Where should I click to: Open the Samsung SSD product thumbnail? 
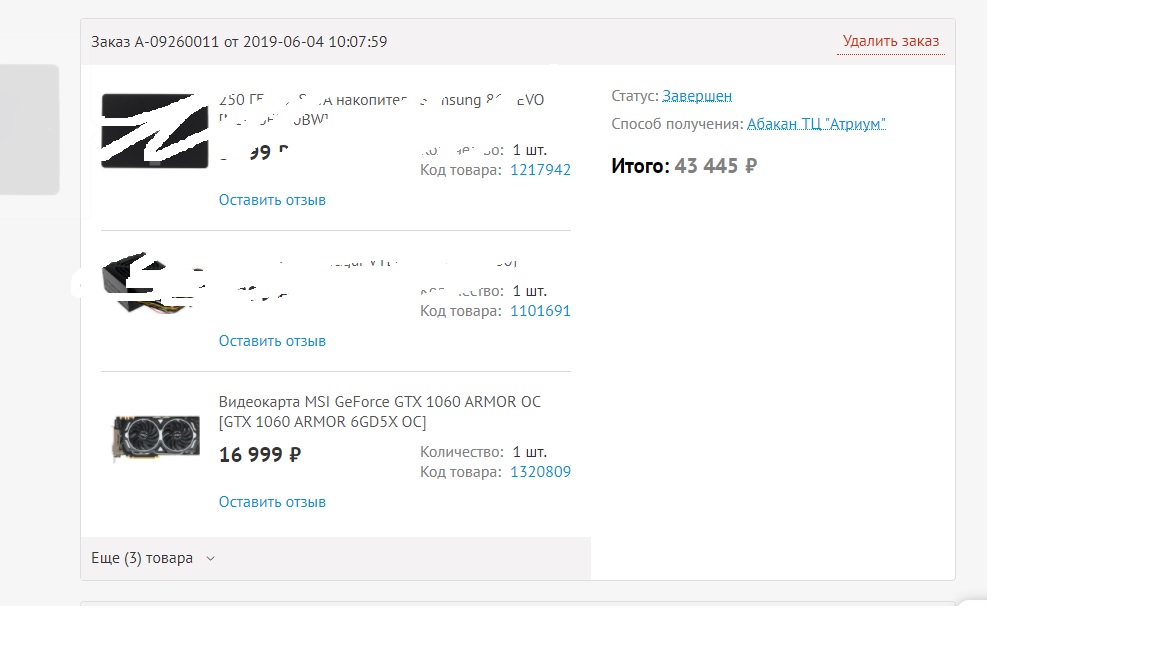pyautogui.click(x=154, y=131)
